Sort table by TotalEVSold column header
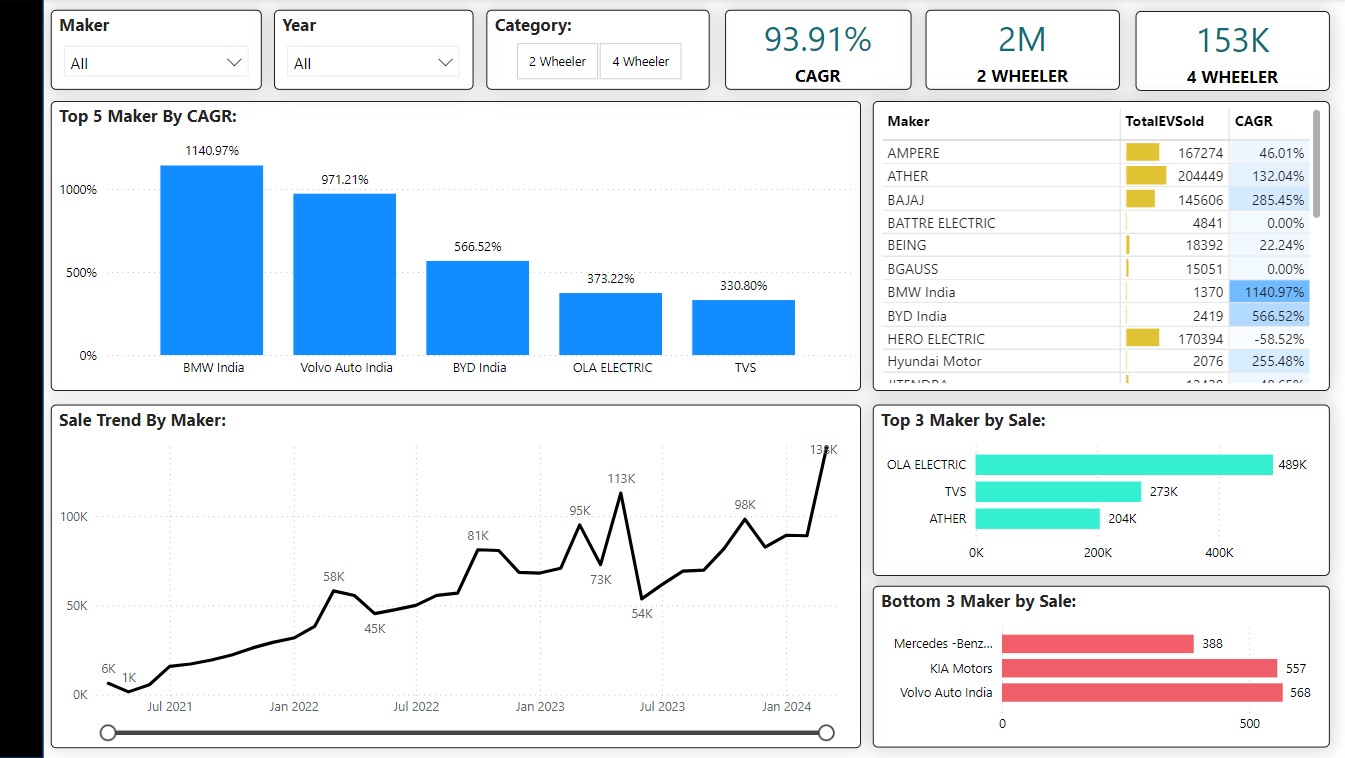This screenshot has height=758, width=1345. [1164, 121]
